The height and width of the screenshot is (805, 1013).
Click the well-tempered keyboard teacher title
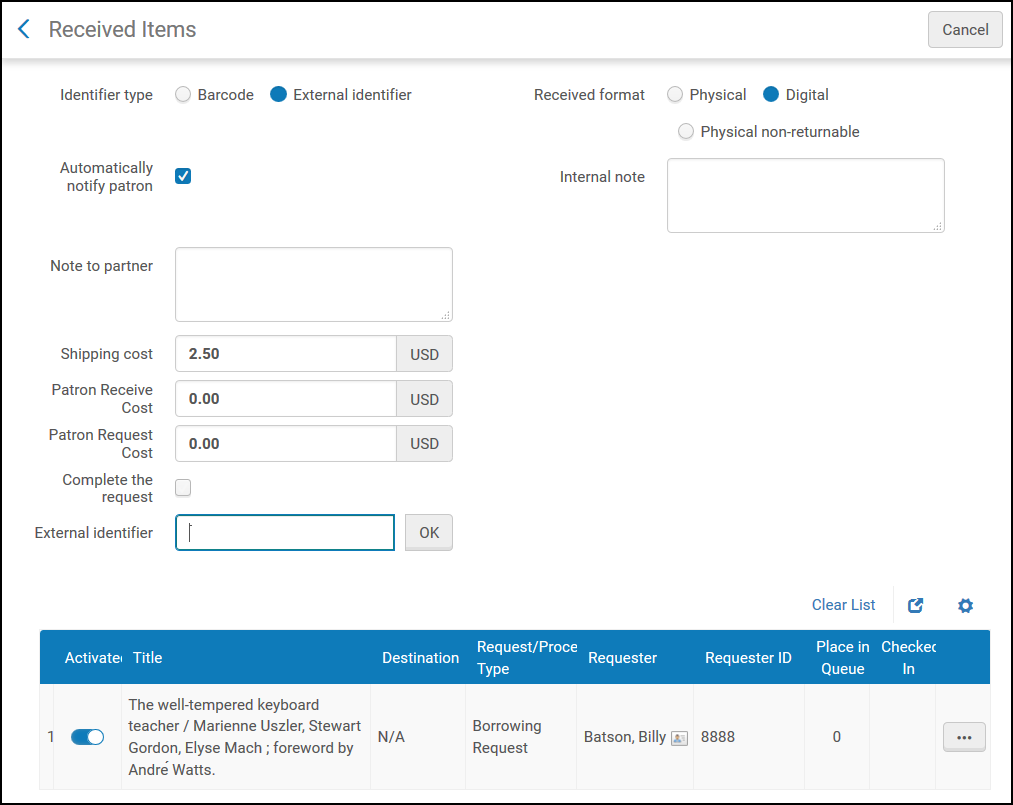pyautogui.click(x=245, y=737)
